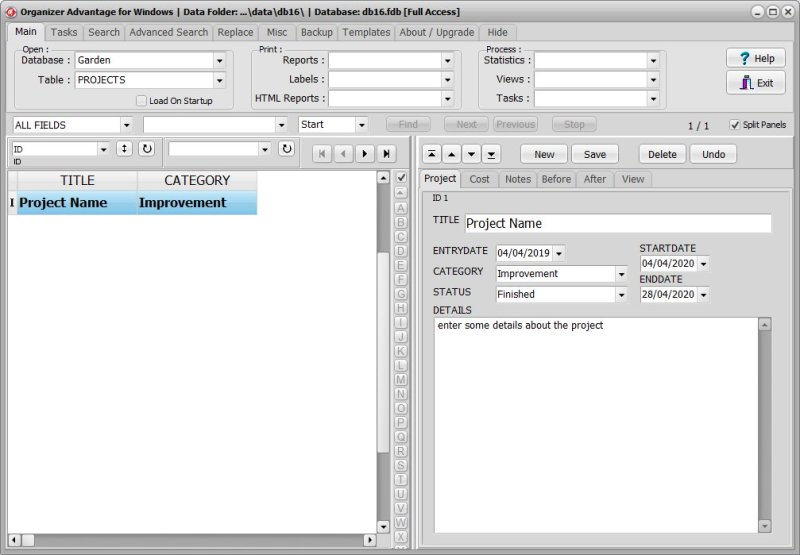Switch to the Notes record tab
The width and height of the screenshot is (800, 555).
pos(518,179)
